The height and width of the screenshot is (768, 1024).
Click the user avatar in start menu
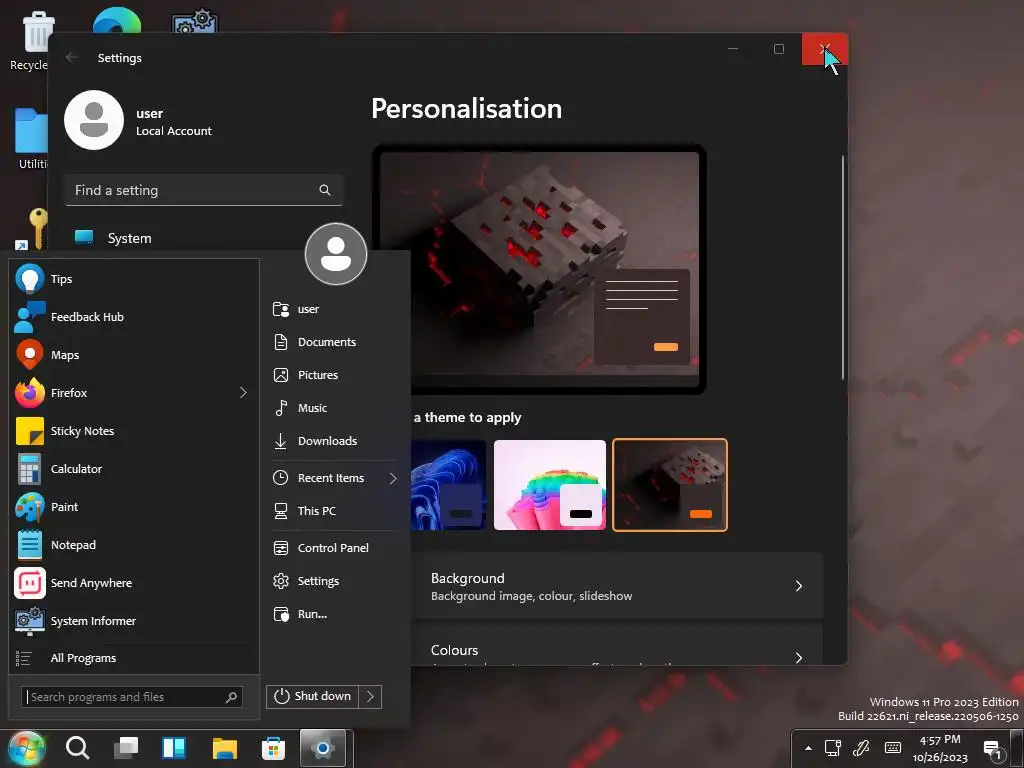tap(336, 254)
